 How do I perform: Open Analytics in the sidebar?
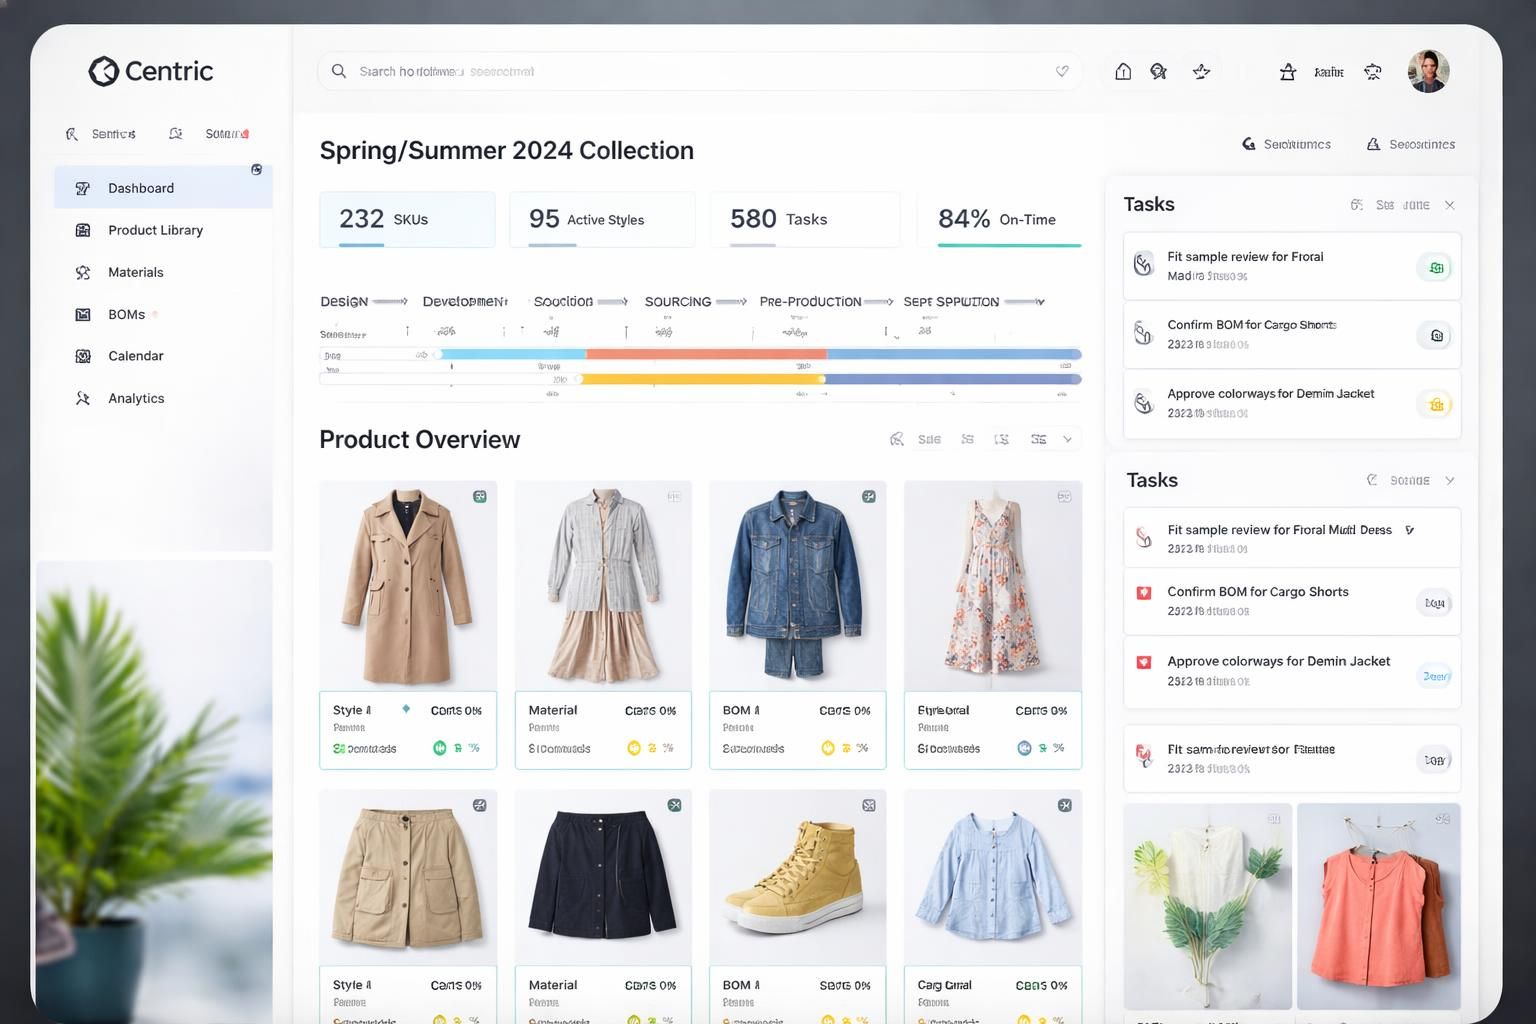click(163, 398)
